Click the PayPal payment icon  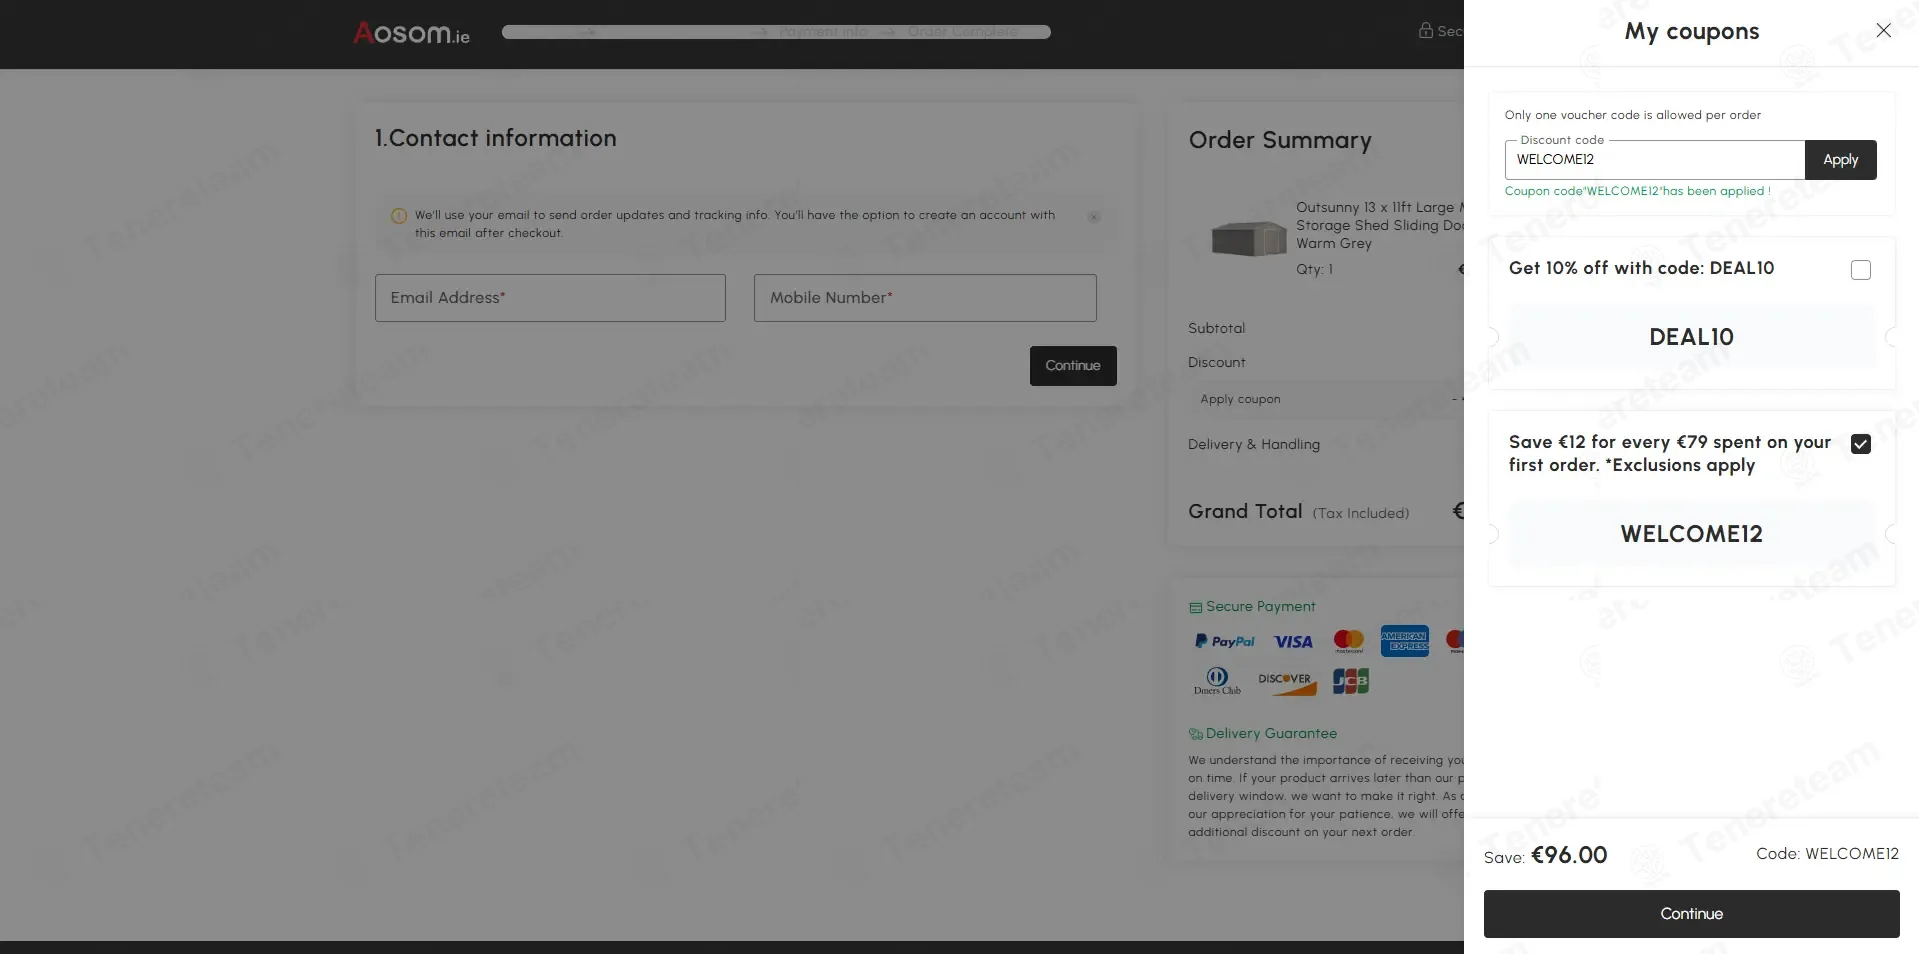pos(1224,641)
